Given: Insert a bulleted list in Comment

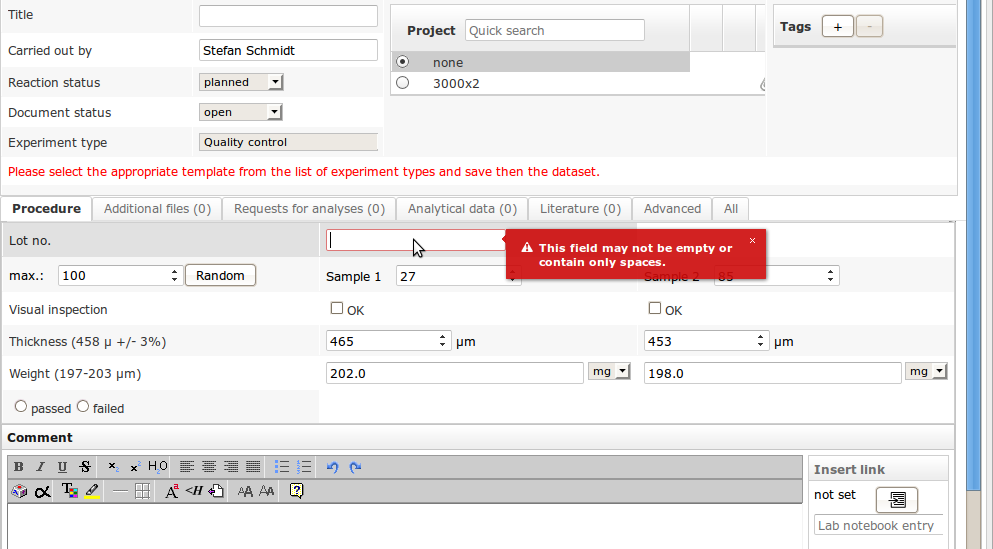Looking at the screenshot, I should point(282,467).
